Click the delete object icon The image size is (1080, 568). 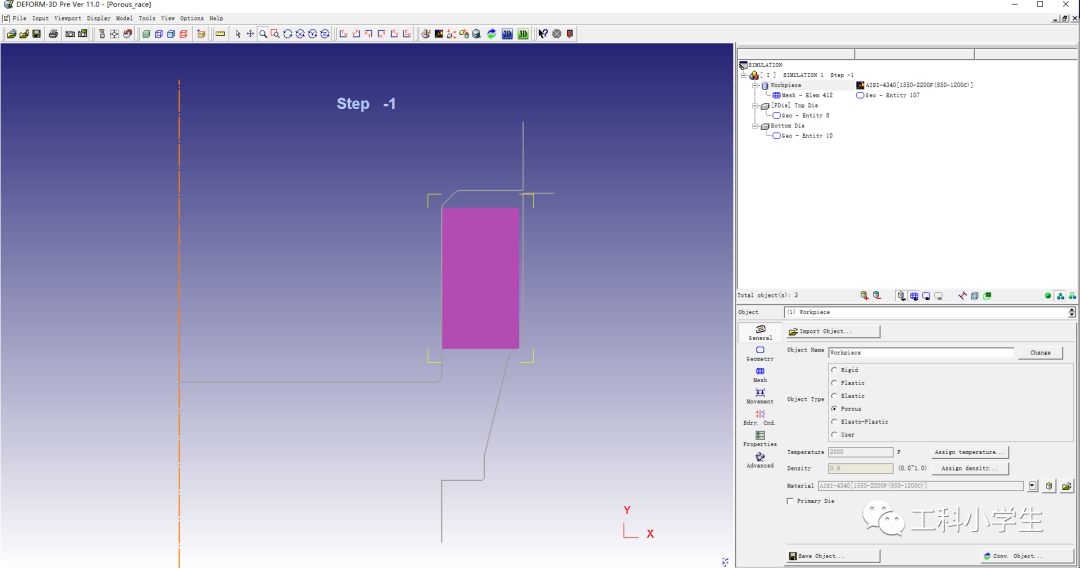877,295
